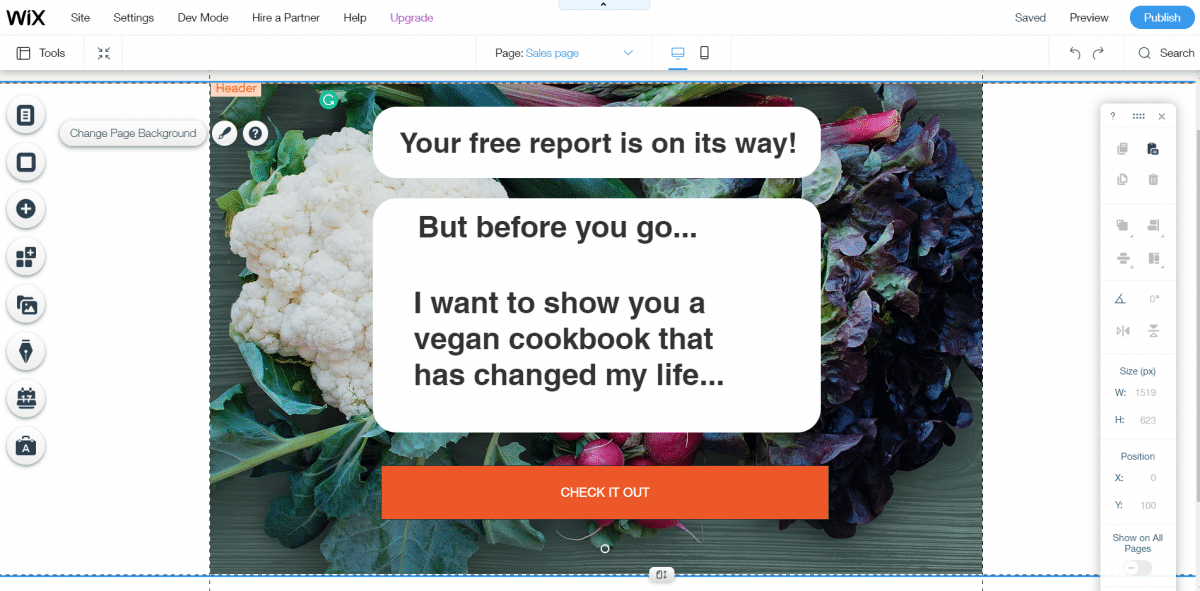The image size is (1200, 591).
Task: Expand the section resize control below the header
Action: click(x=661, y=574)
